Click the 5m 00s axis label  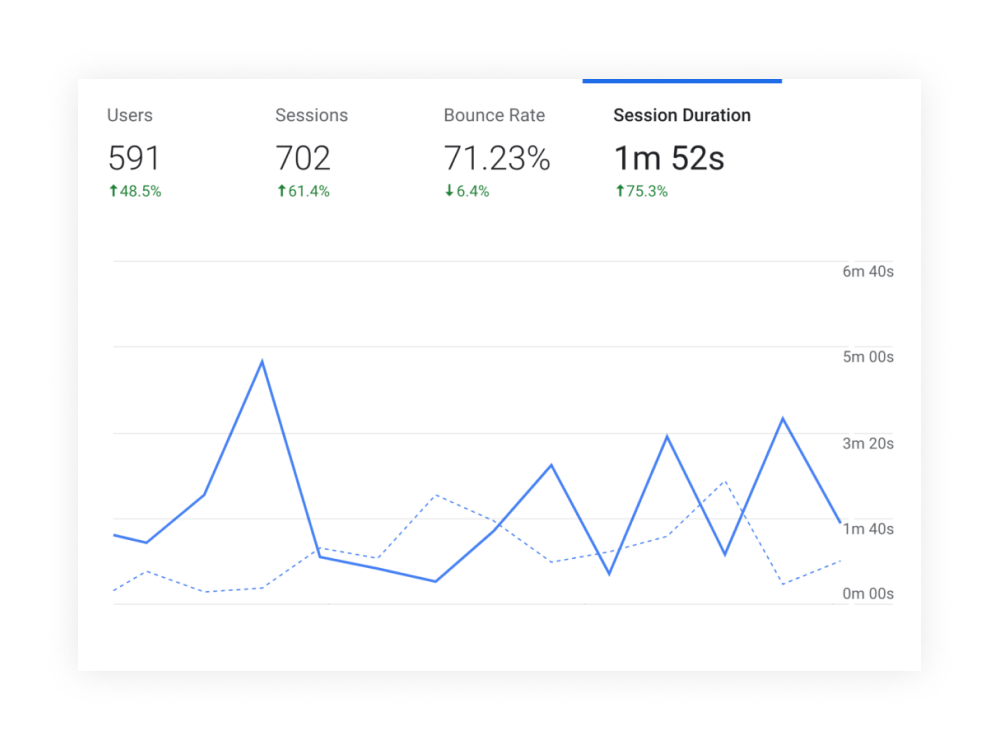[867, 357]
